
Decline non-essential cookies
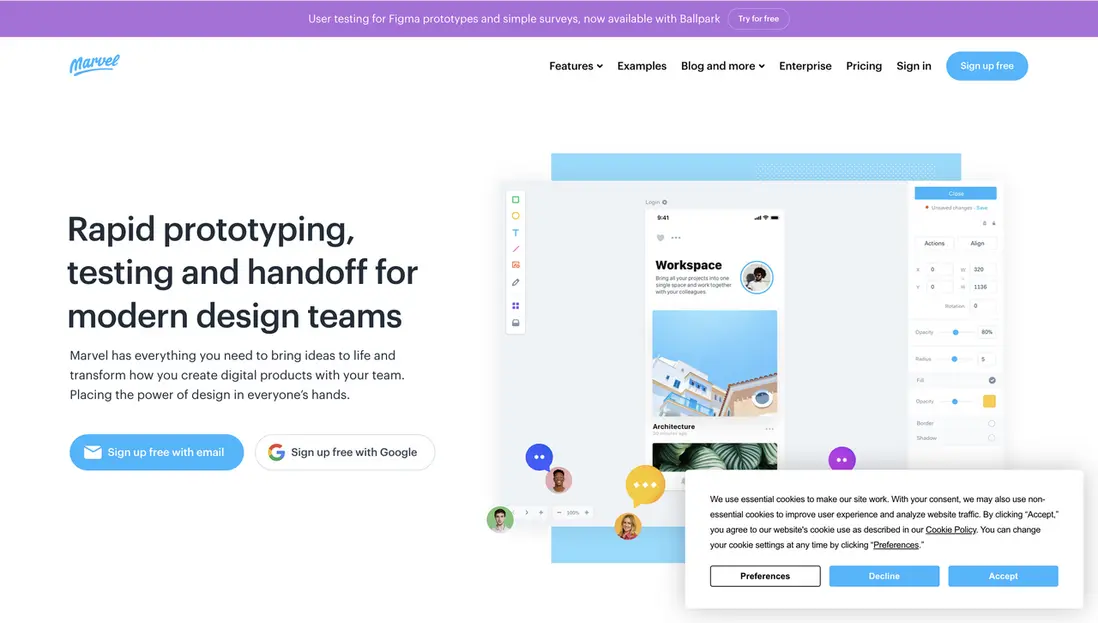pyautogui.click(x=884, y=576)
